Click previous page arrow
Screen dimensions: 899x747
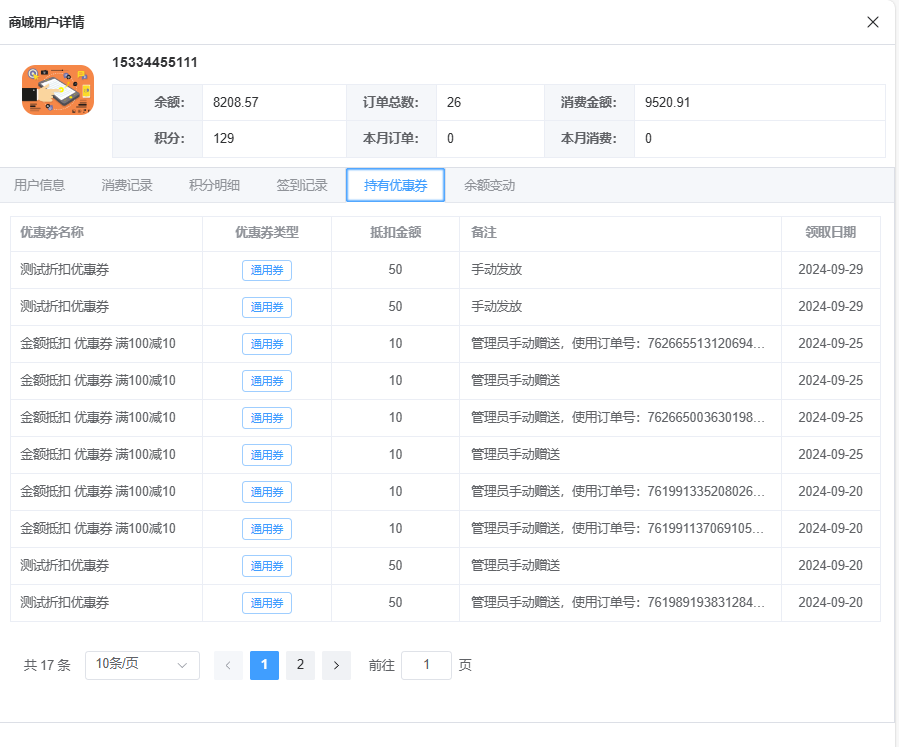[228, 665]
